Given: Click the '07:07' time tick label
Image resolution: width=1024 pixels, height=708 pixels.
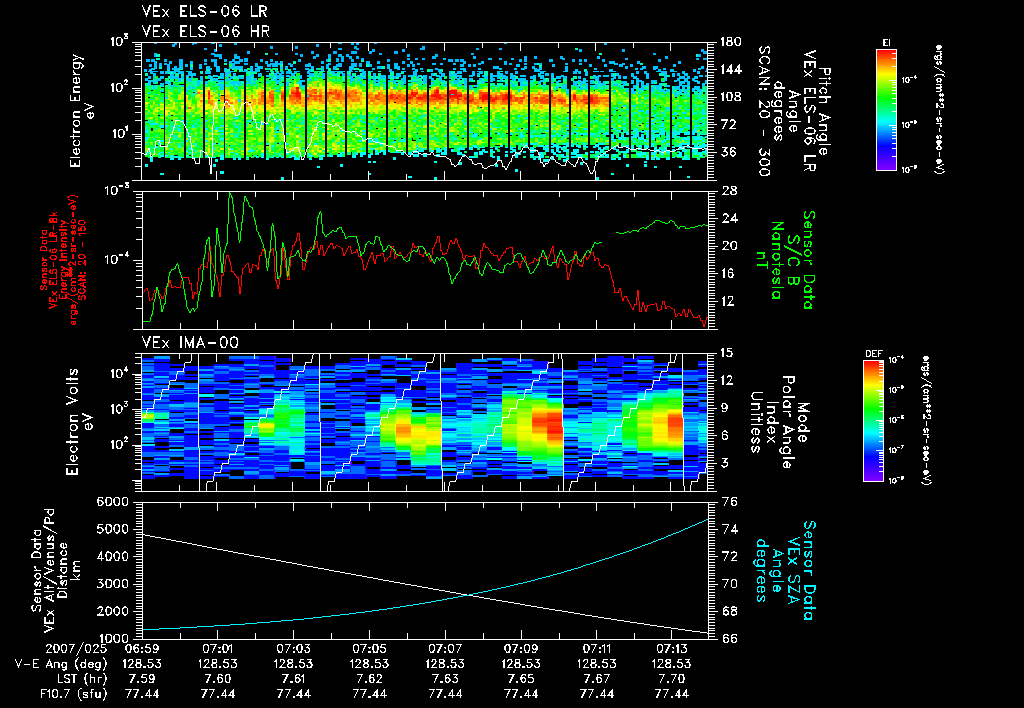Looking at the screenshot, I should tap(445, 649).
